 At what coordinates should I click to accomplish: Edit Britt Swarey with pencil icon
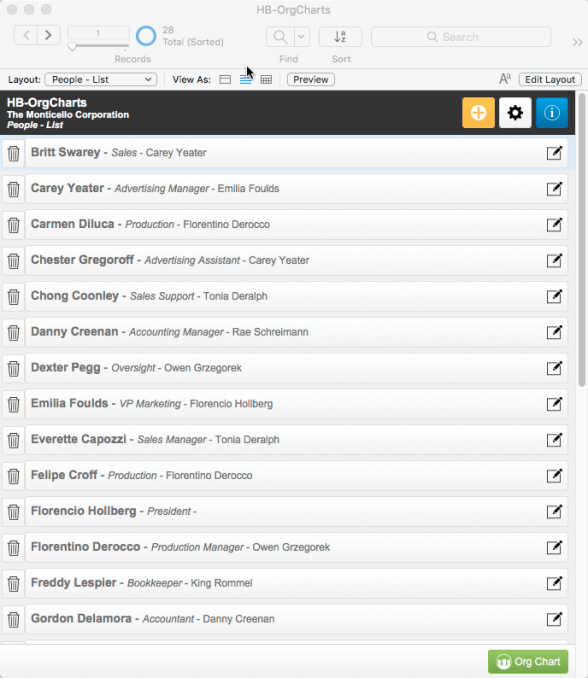coord(554,153)
